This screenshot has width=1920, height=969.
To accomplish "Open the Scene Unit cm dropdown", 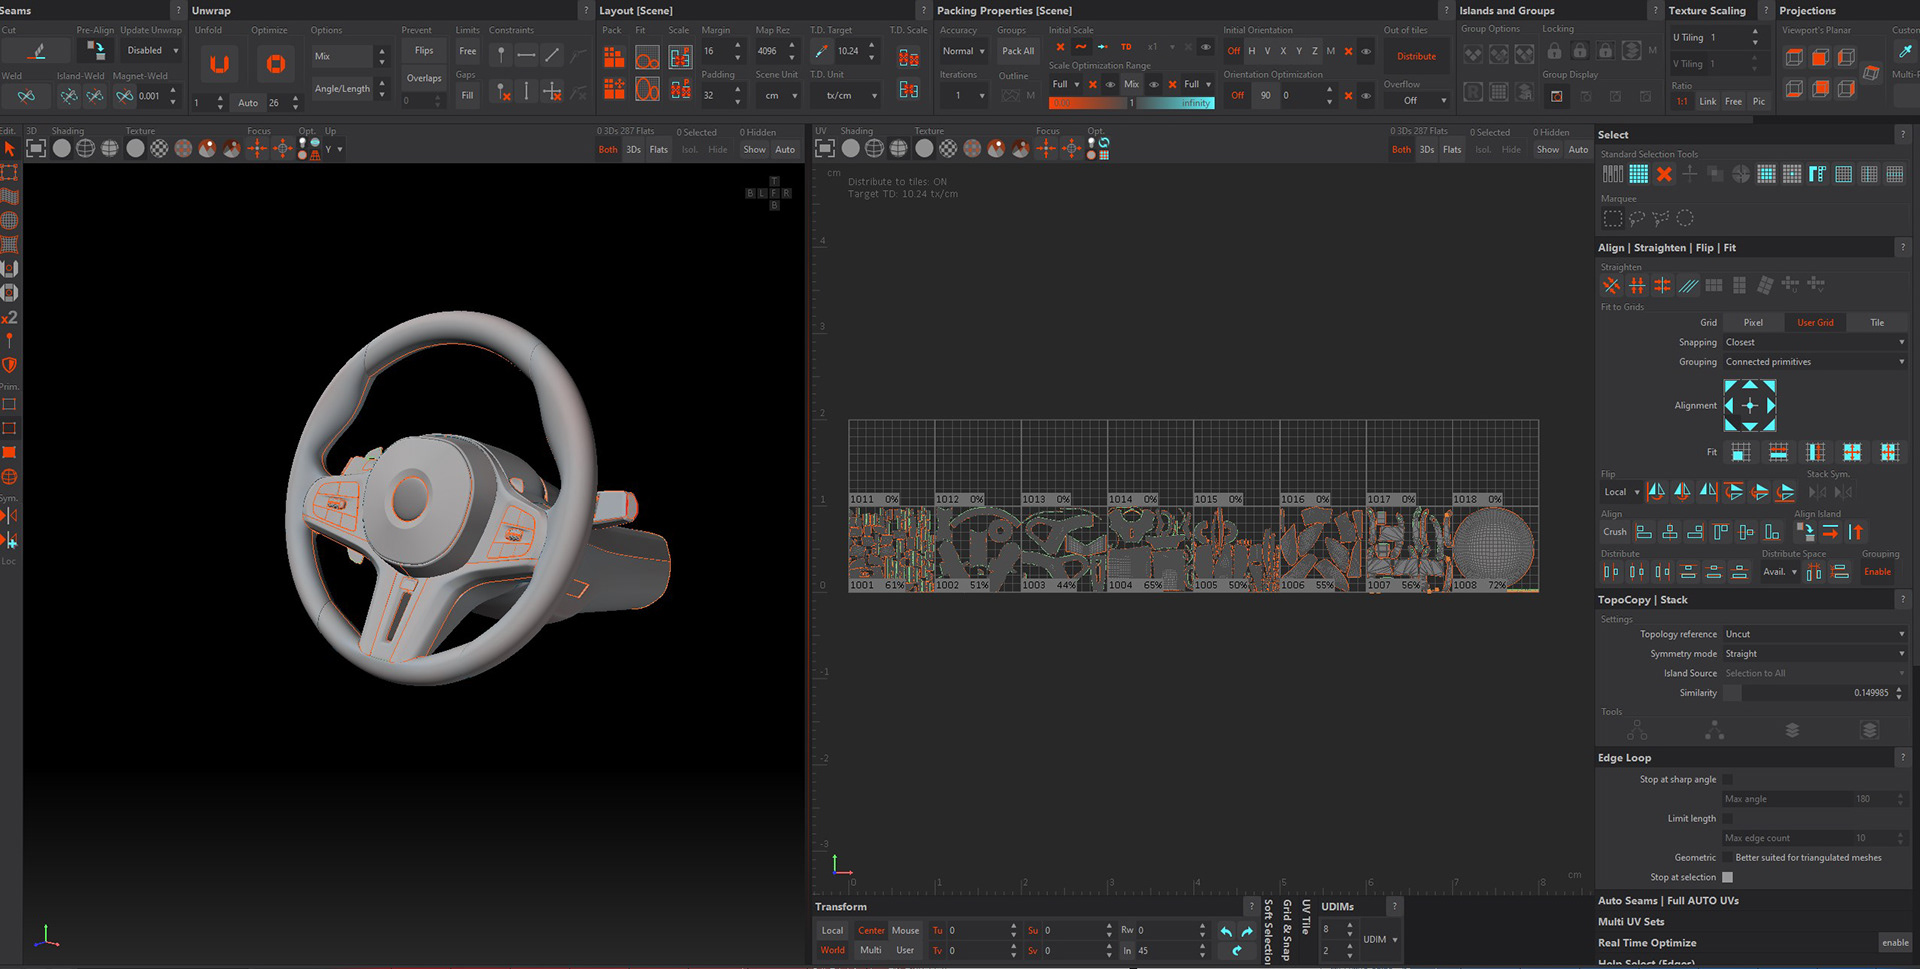I will click(779, 96).
